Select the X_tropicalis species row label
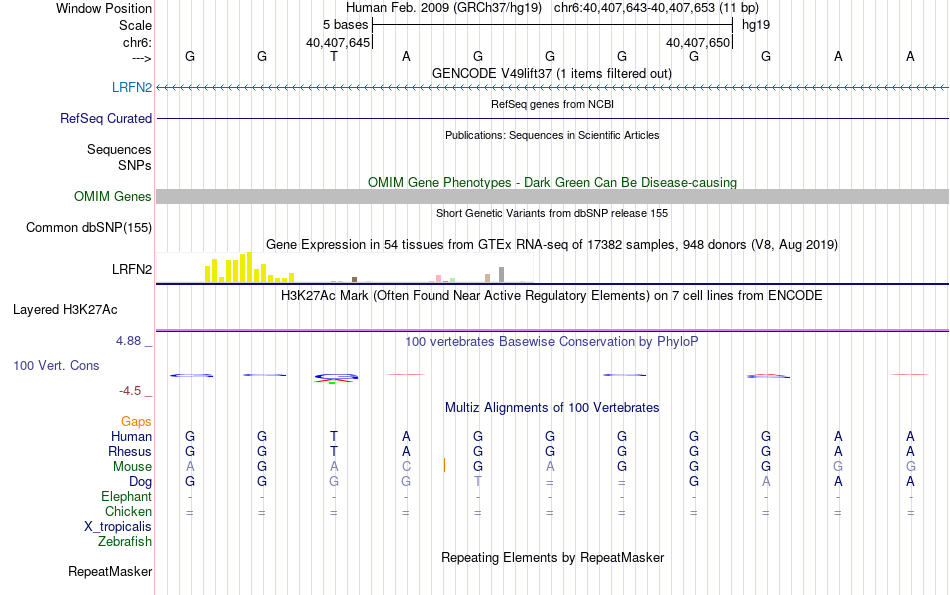 118,527
